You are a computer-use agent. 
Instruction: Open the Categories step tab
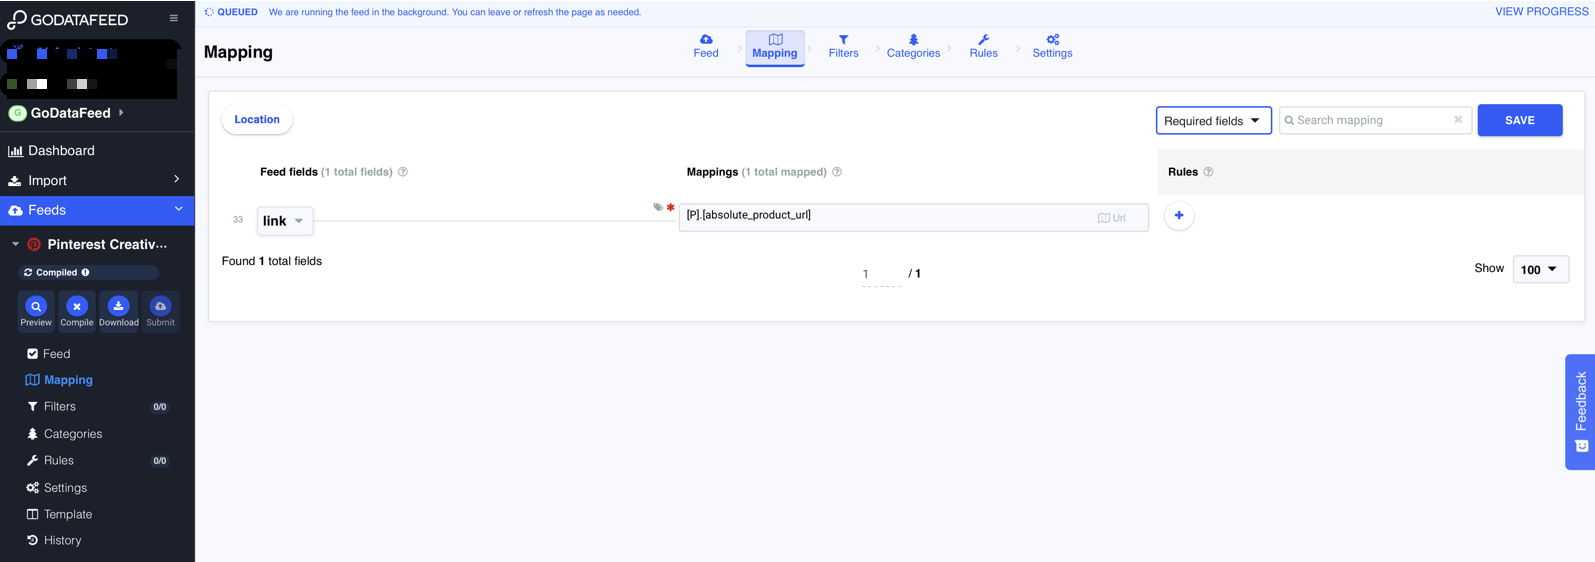[913, 46]
